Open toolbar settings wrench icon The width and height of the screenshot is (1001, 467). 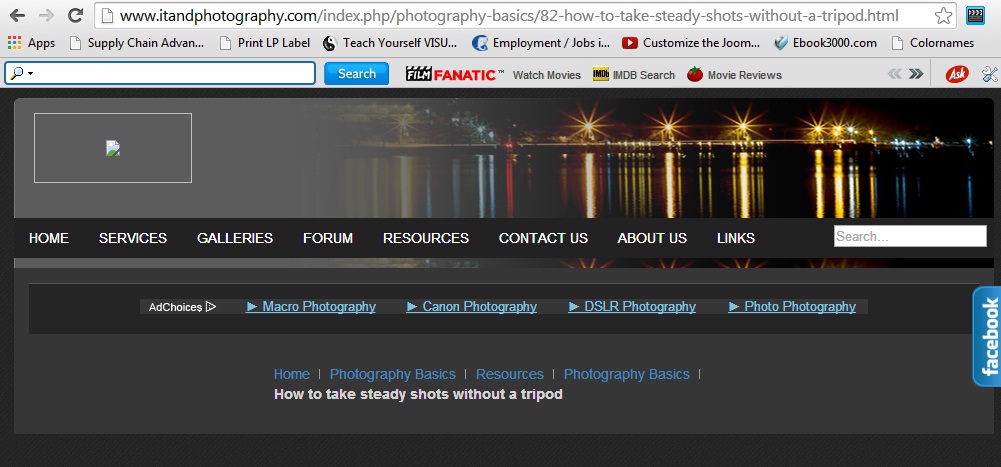989,74
